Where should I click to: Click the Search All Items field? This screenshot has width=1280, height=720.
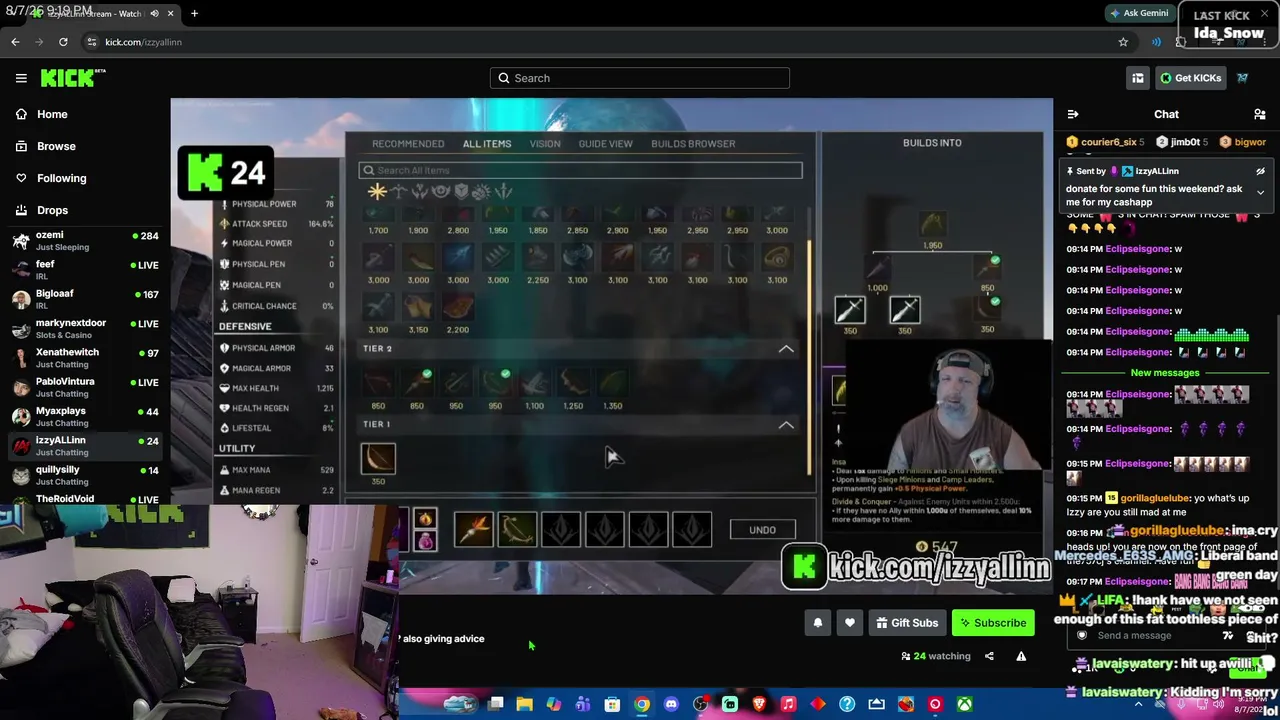pyautogui.click(x=580, y=171)
